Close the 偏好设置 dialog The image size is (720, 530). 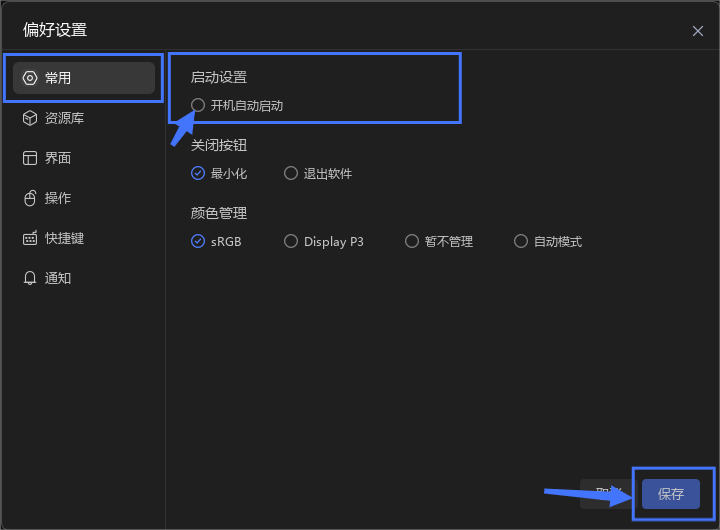pos(698,31)
